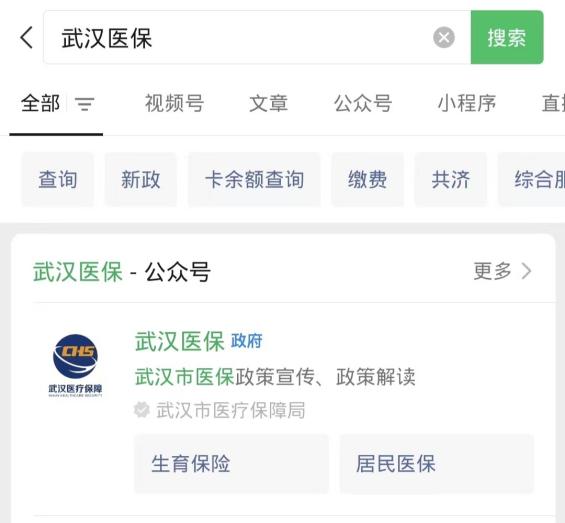This screenshot has height=523, width=565.
Task: Choose the 新政 suggestion chip
Action: point(141,179)
